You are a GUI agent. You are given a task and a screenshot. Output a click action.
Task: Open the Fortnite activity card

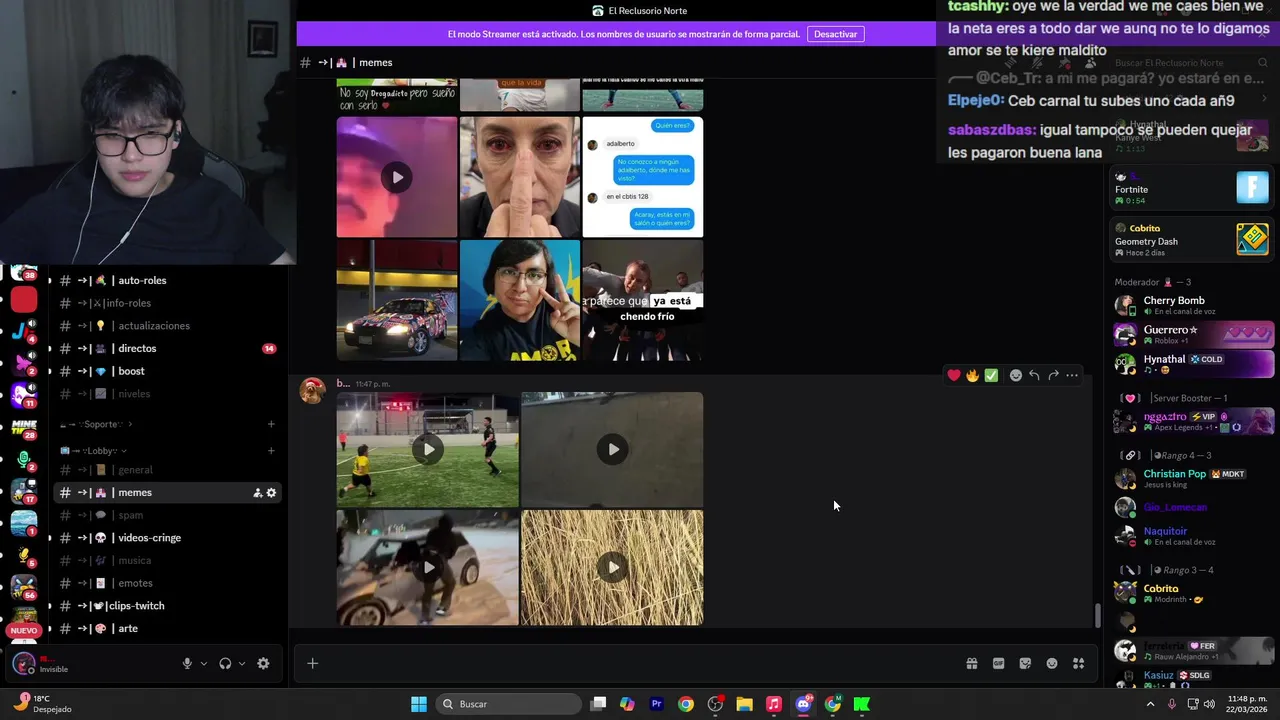click(1192, 188)
